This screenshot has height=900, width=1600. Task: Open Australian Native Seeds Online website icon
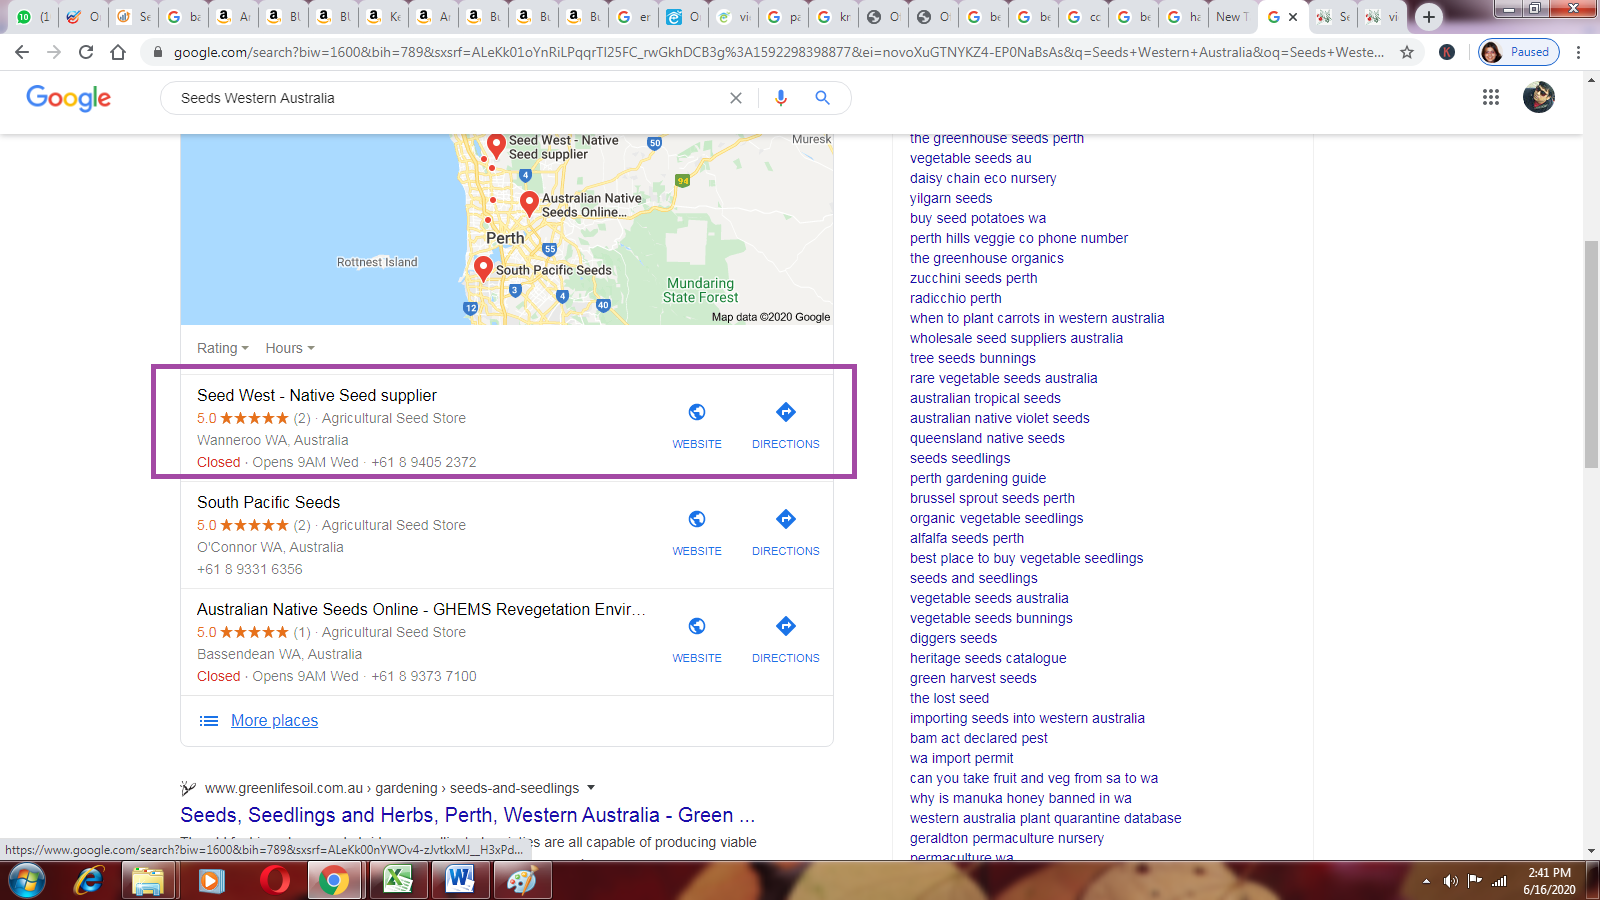(x=697, y=626)
